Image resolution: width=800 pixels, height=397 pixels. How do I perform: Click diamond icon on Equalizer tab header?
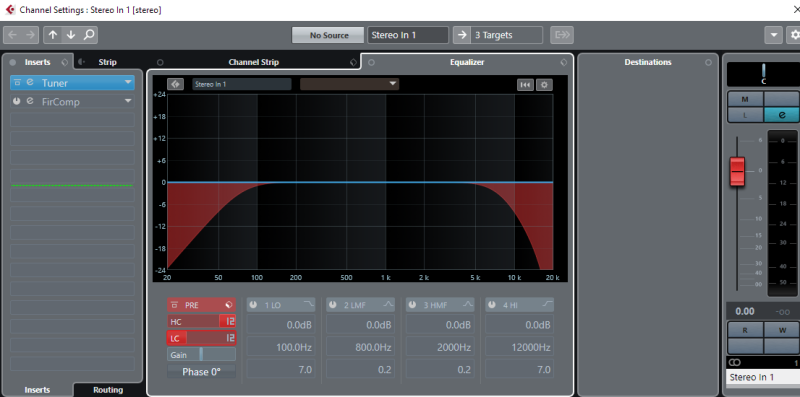point(563,62)
